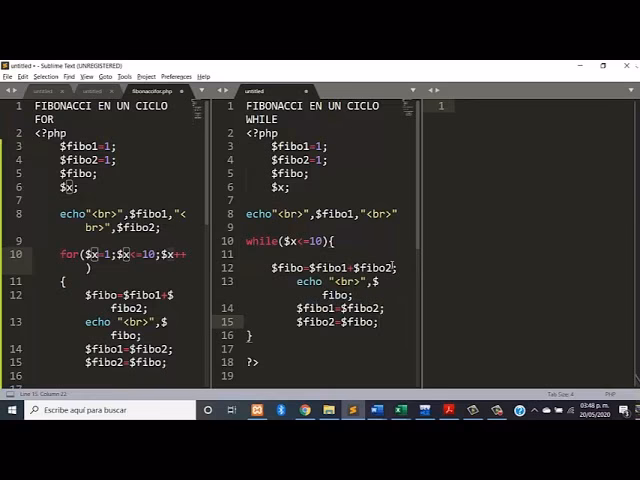
Task: Open Microsoft Word from the taskbar
Action: (377, 410)
